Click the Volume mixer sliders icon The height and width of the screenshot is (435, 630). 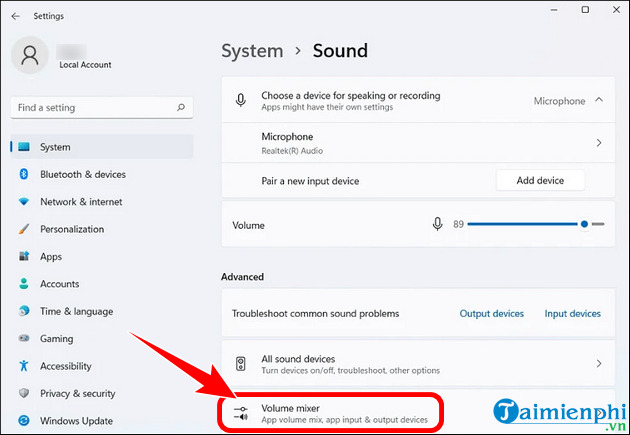[241, 413]
